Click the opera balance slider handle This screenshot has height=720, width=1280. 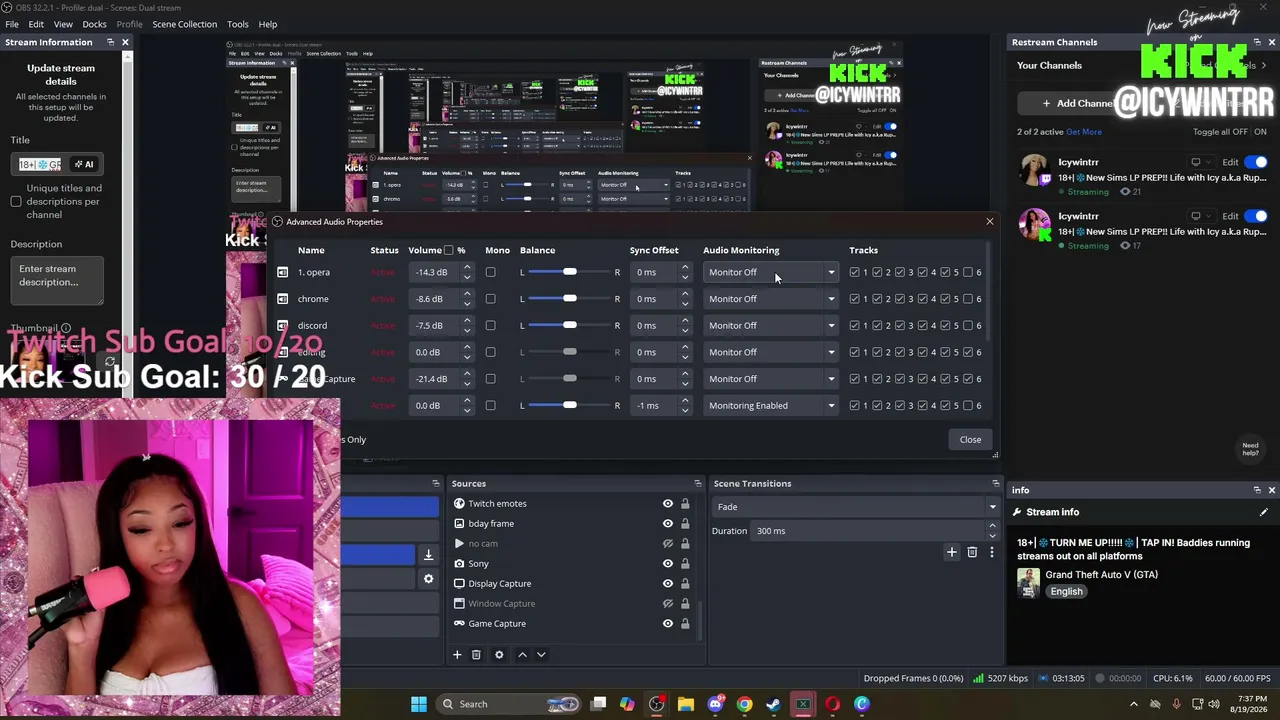tap(569, 272)
